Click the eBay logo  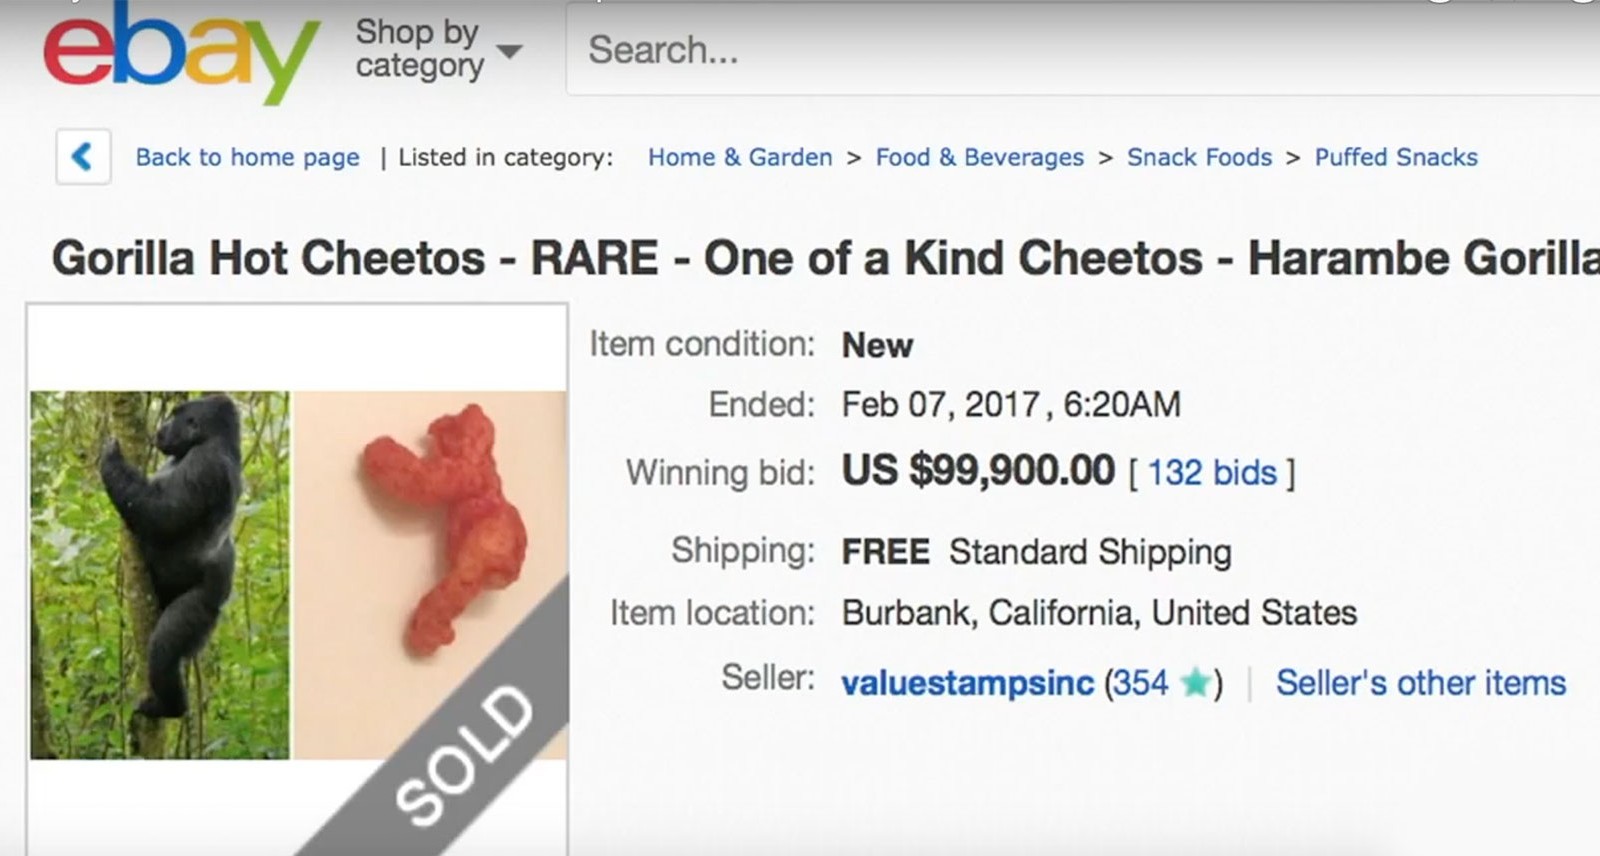[x=181, y=50]
